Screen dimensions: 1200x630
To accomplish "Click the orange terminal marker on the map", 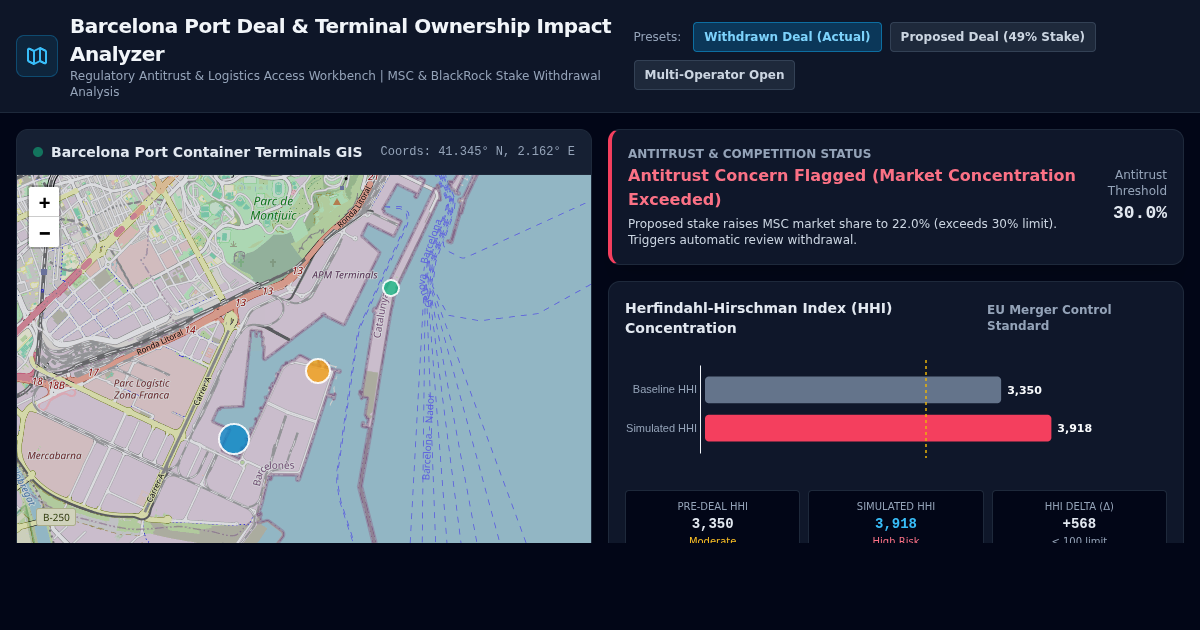I will [318, 371].
